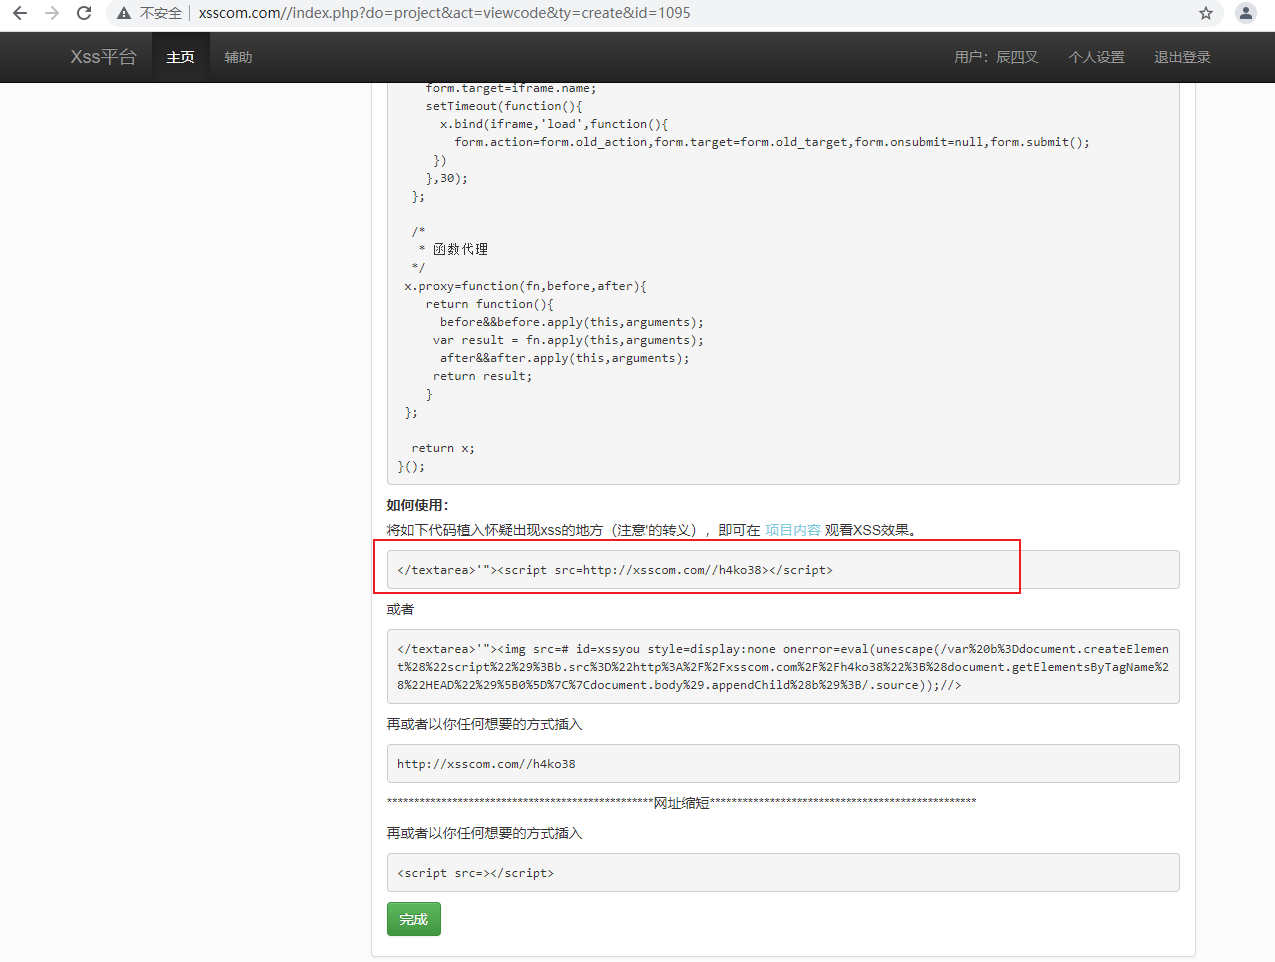The height and width of the screenshot is (962, 1275).
Task: Click the 网址缩短 separator label
Action: pyautogui.click(x=681, y=803)
